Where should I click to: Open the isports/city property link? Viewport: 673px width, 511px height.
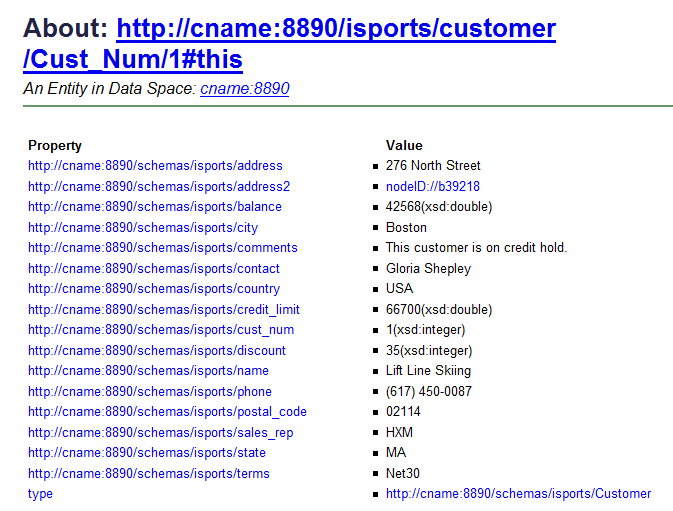coord(142,227)
